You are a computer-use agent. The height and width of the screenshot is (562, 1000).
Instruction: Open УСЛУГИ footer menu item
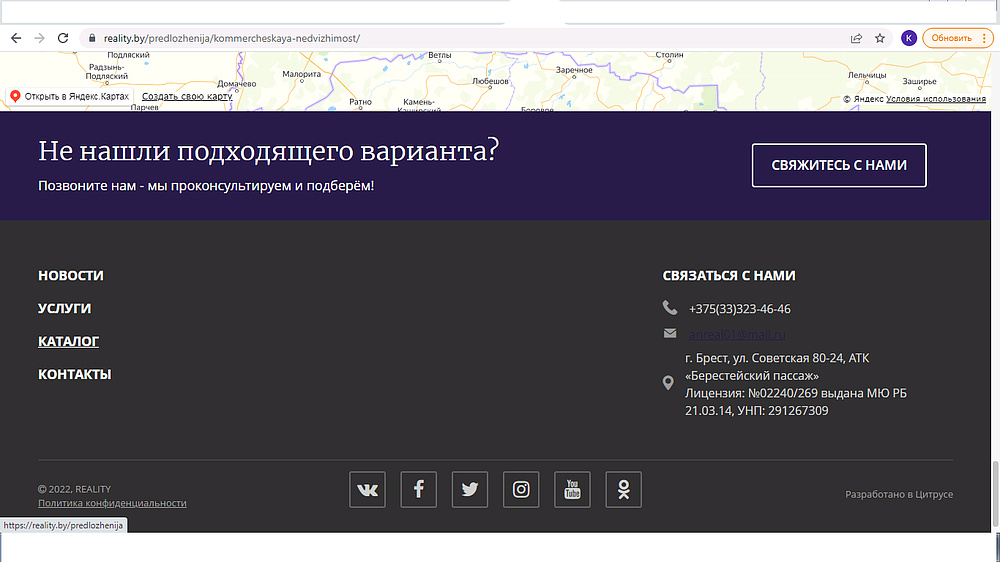click(64, 309)
